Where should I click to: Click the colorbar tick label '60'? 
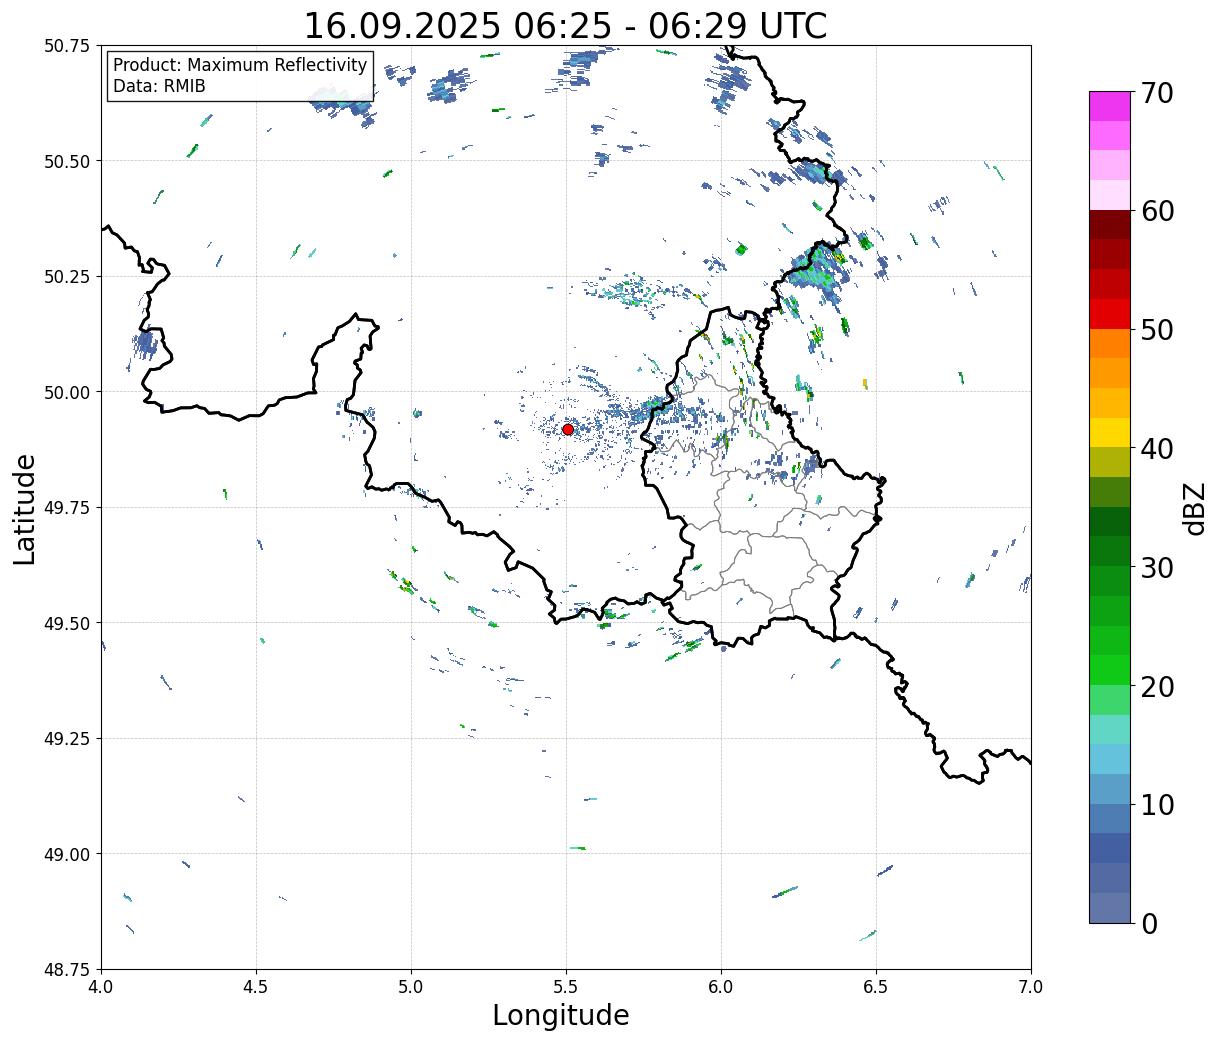tap(1157, 211)
